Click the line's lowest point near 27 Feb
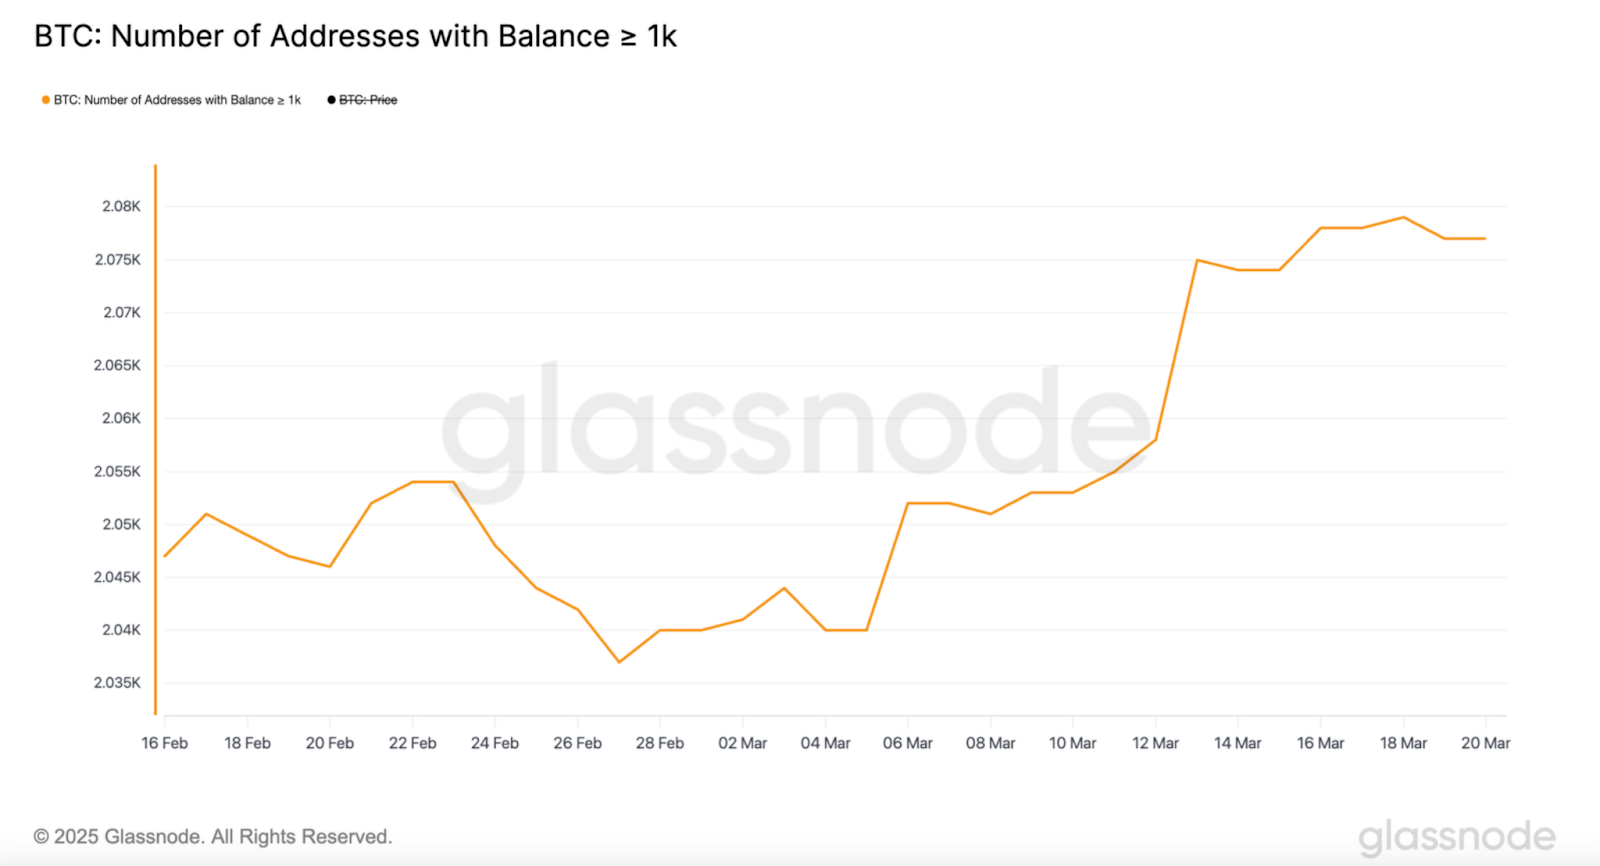 click(619, 662)
